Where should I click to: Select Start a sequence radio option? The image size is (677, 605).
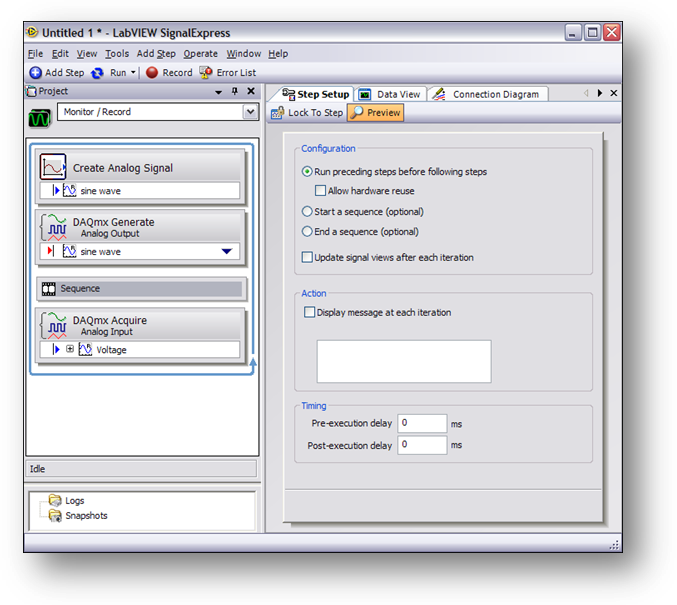(307, 212)
